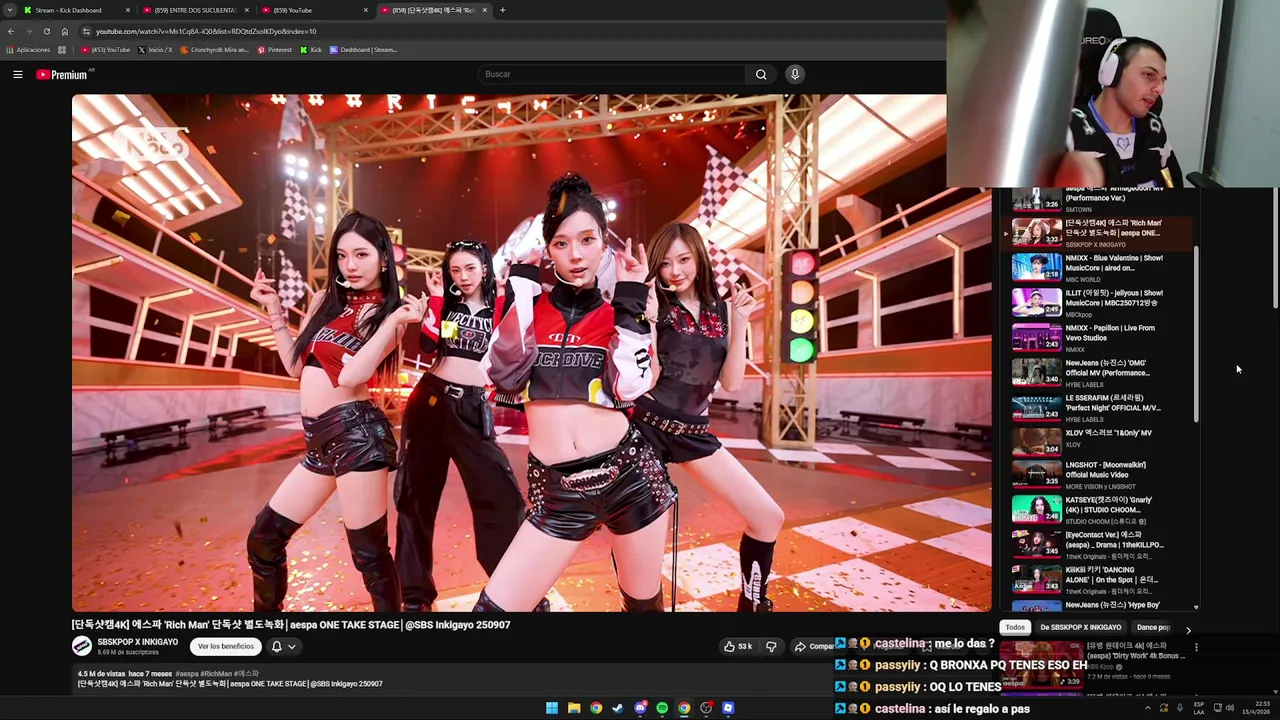Open Aplicaciones bookmark shortcut
The height and width of the screenshot is (720, 1280).
(28, 50)
